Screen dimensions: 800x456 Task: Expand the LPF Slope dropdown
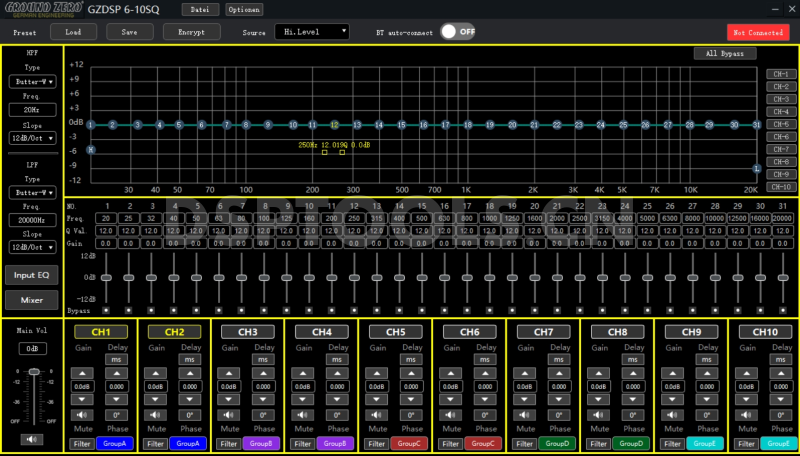point(32,248)
